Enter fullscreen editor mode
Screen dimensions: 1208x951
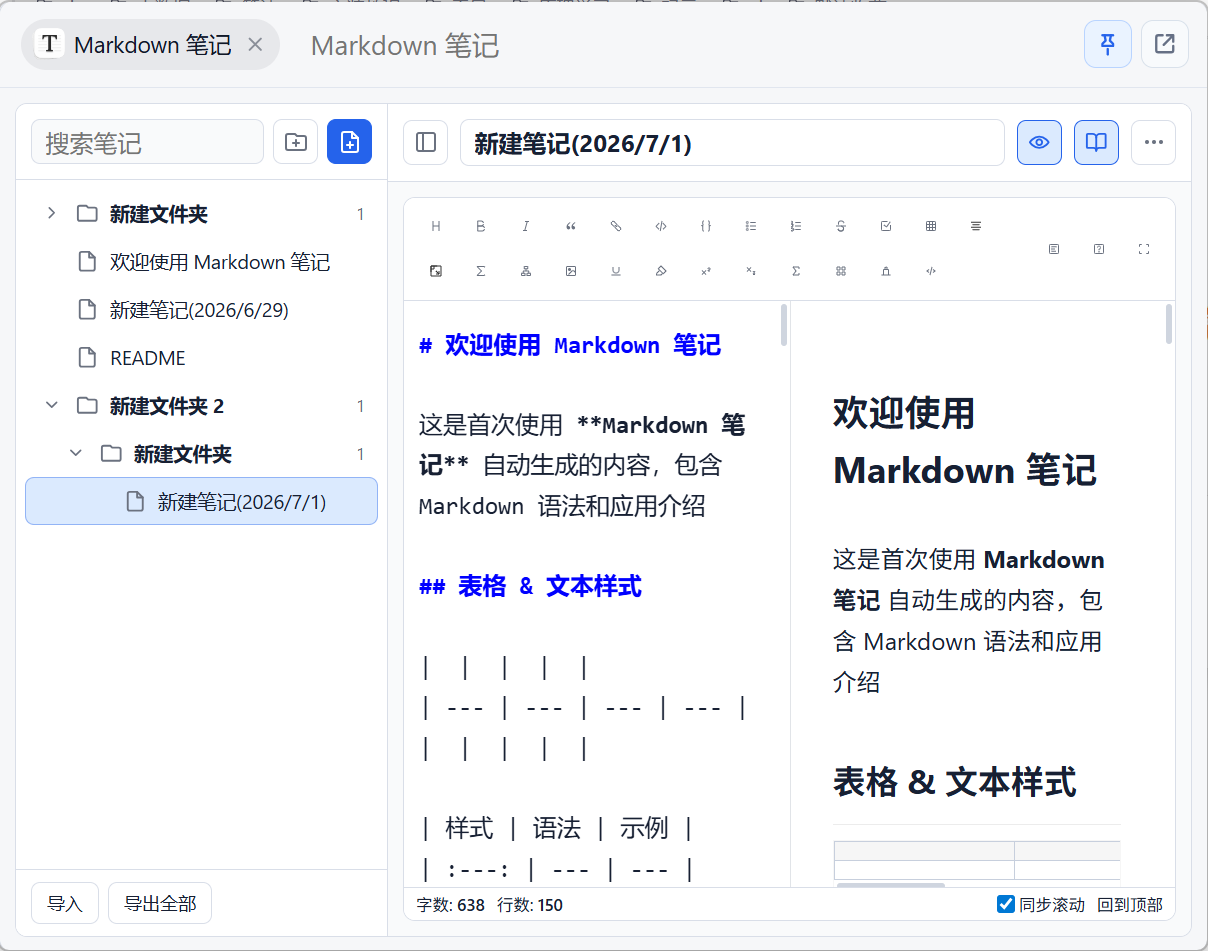[1144, 249]
